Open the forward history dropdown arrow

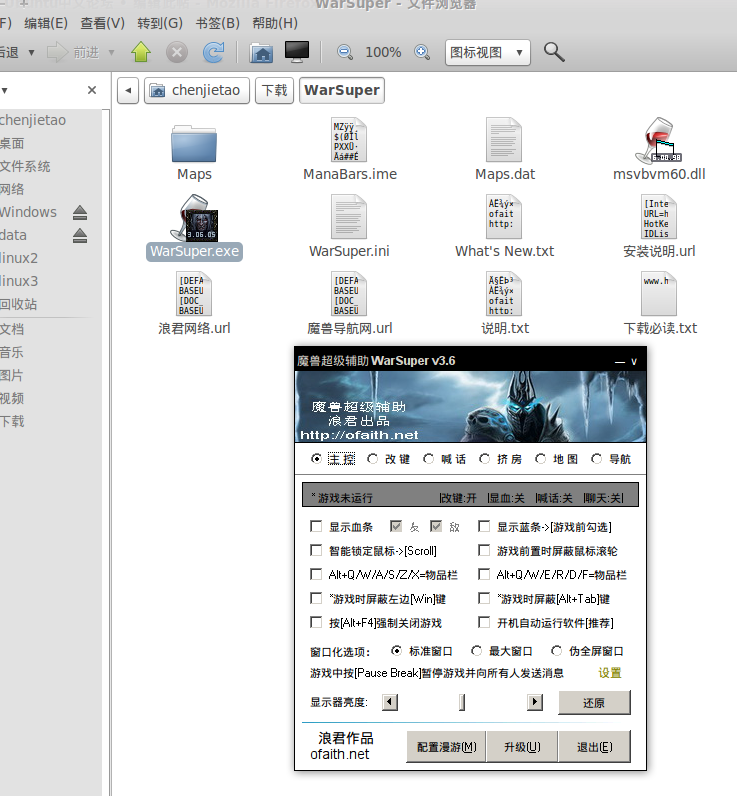click(111, 52)
